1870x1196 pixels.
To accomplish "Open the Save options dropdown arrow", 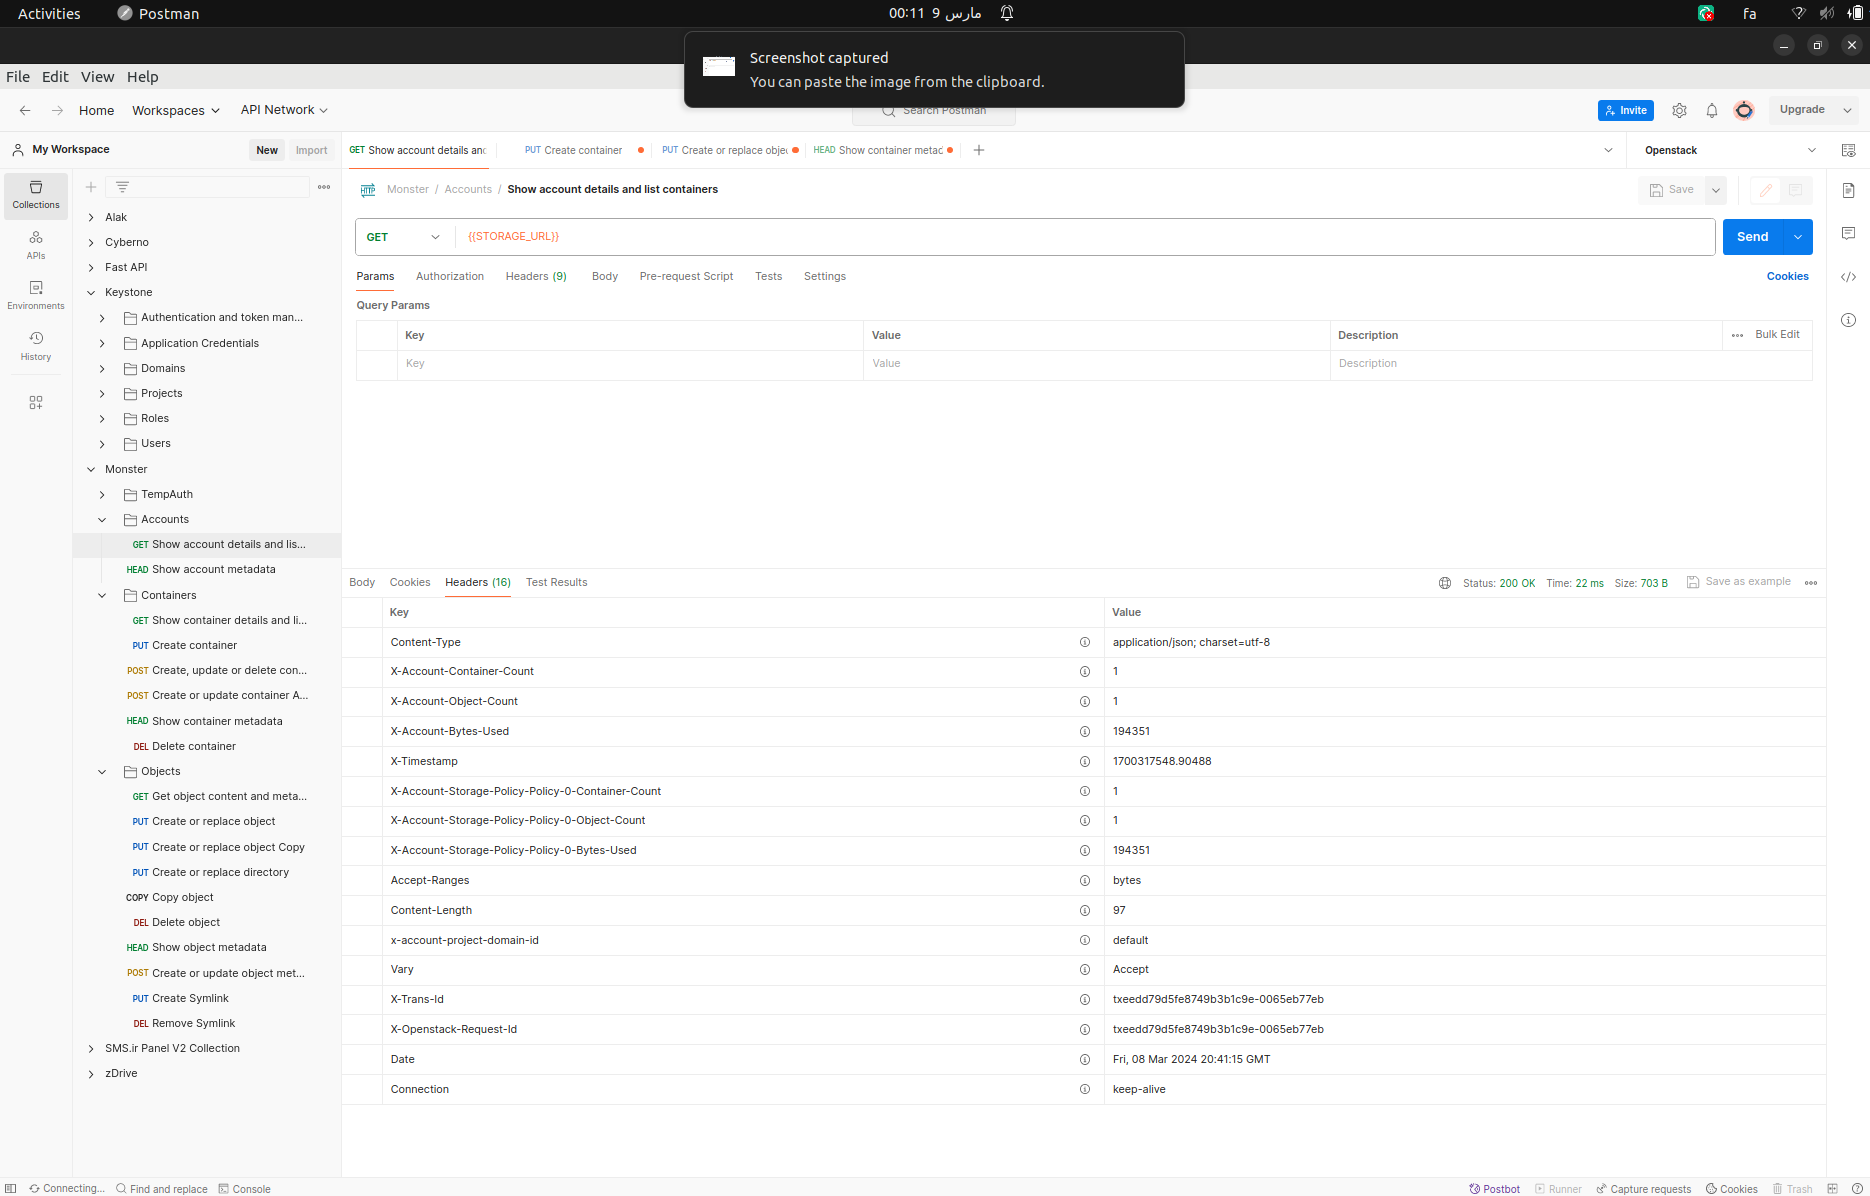I will click(1716, 190).
